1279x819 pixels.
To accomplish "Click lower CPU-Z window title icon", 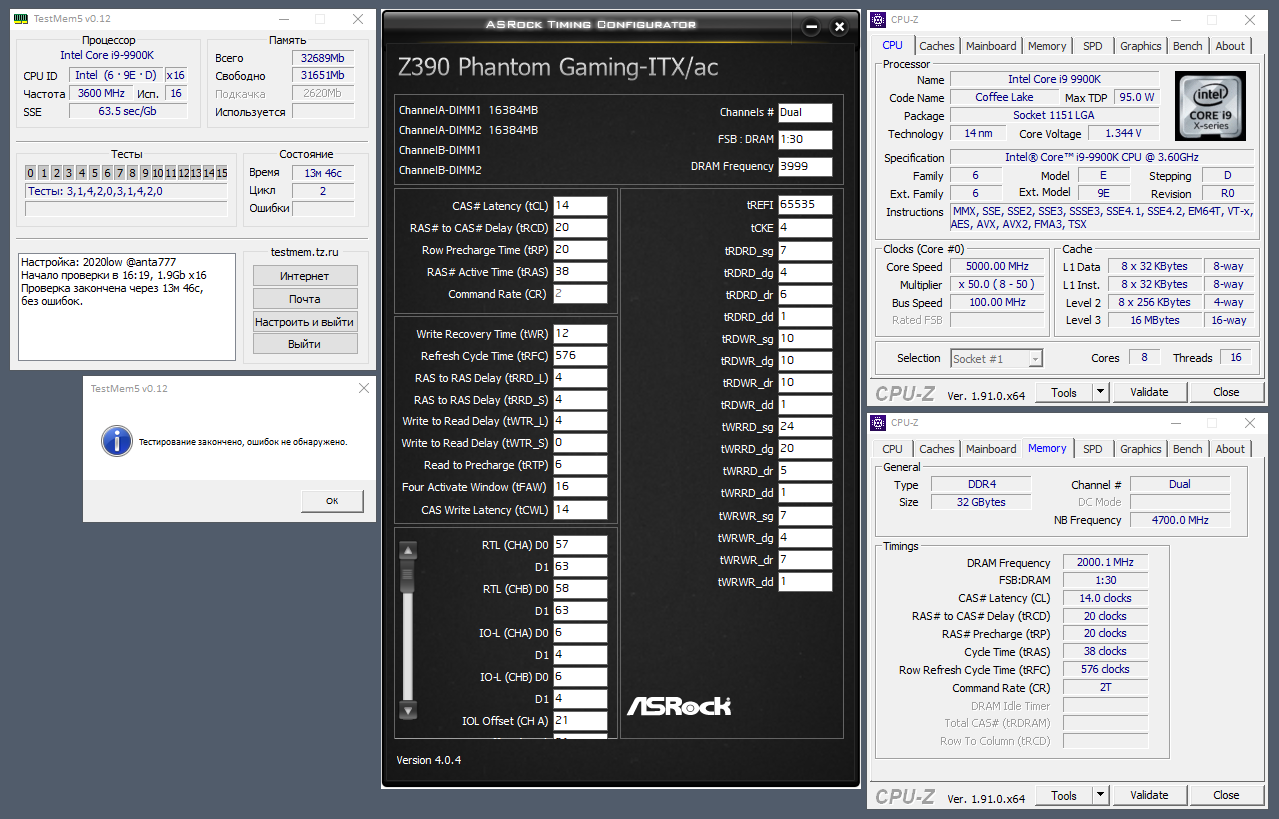I will coord(878,423).
